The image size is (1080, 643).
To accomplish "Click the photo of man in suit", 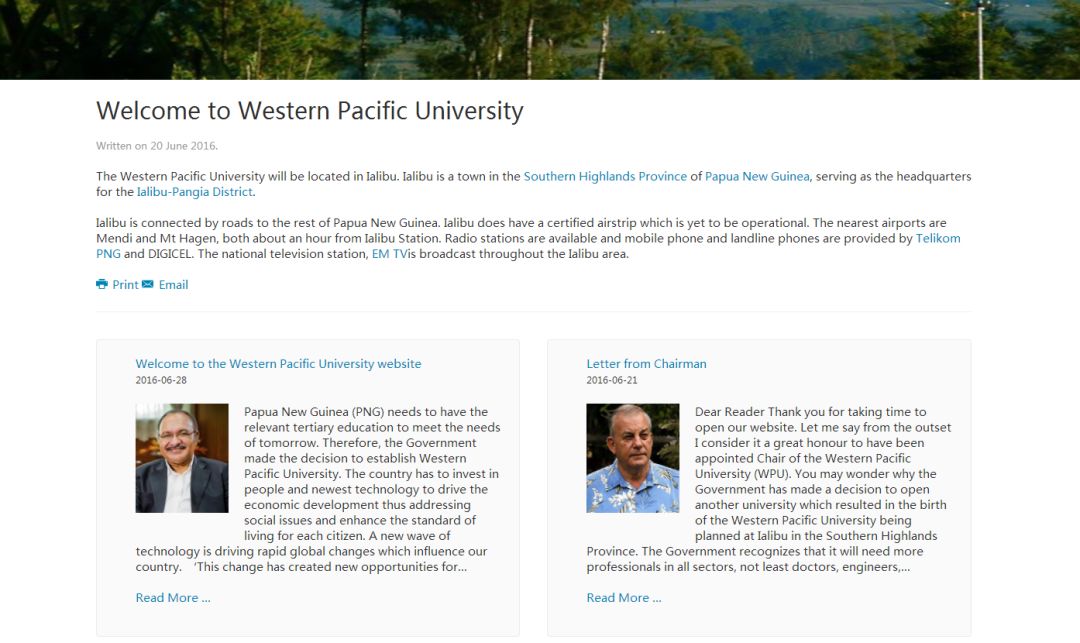I will 182,458.
